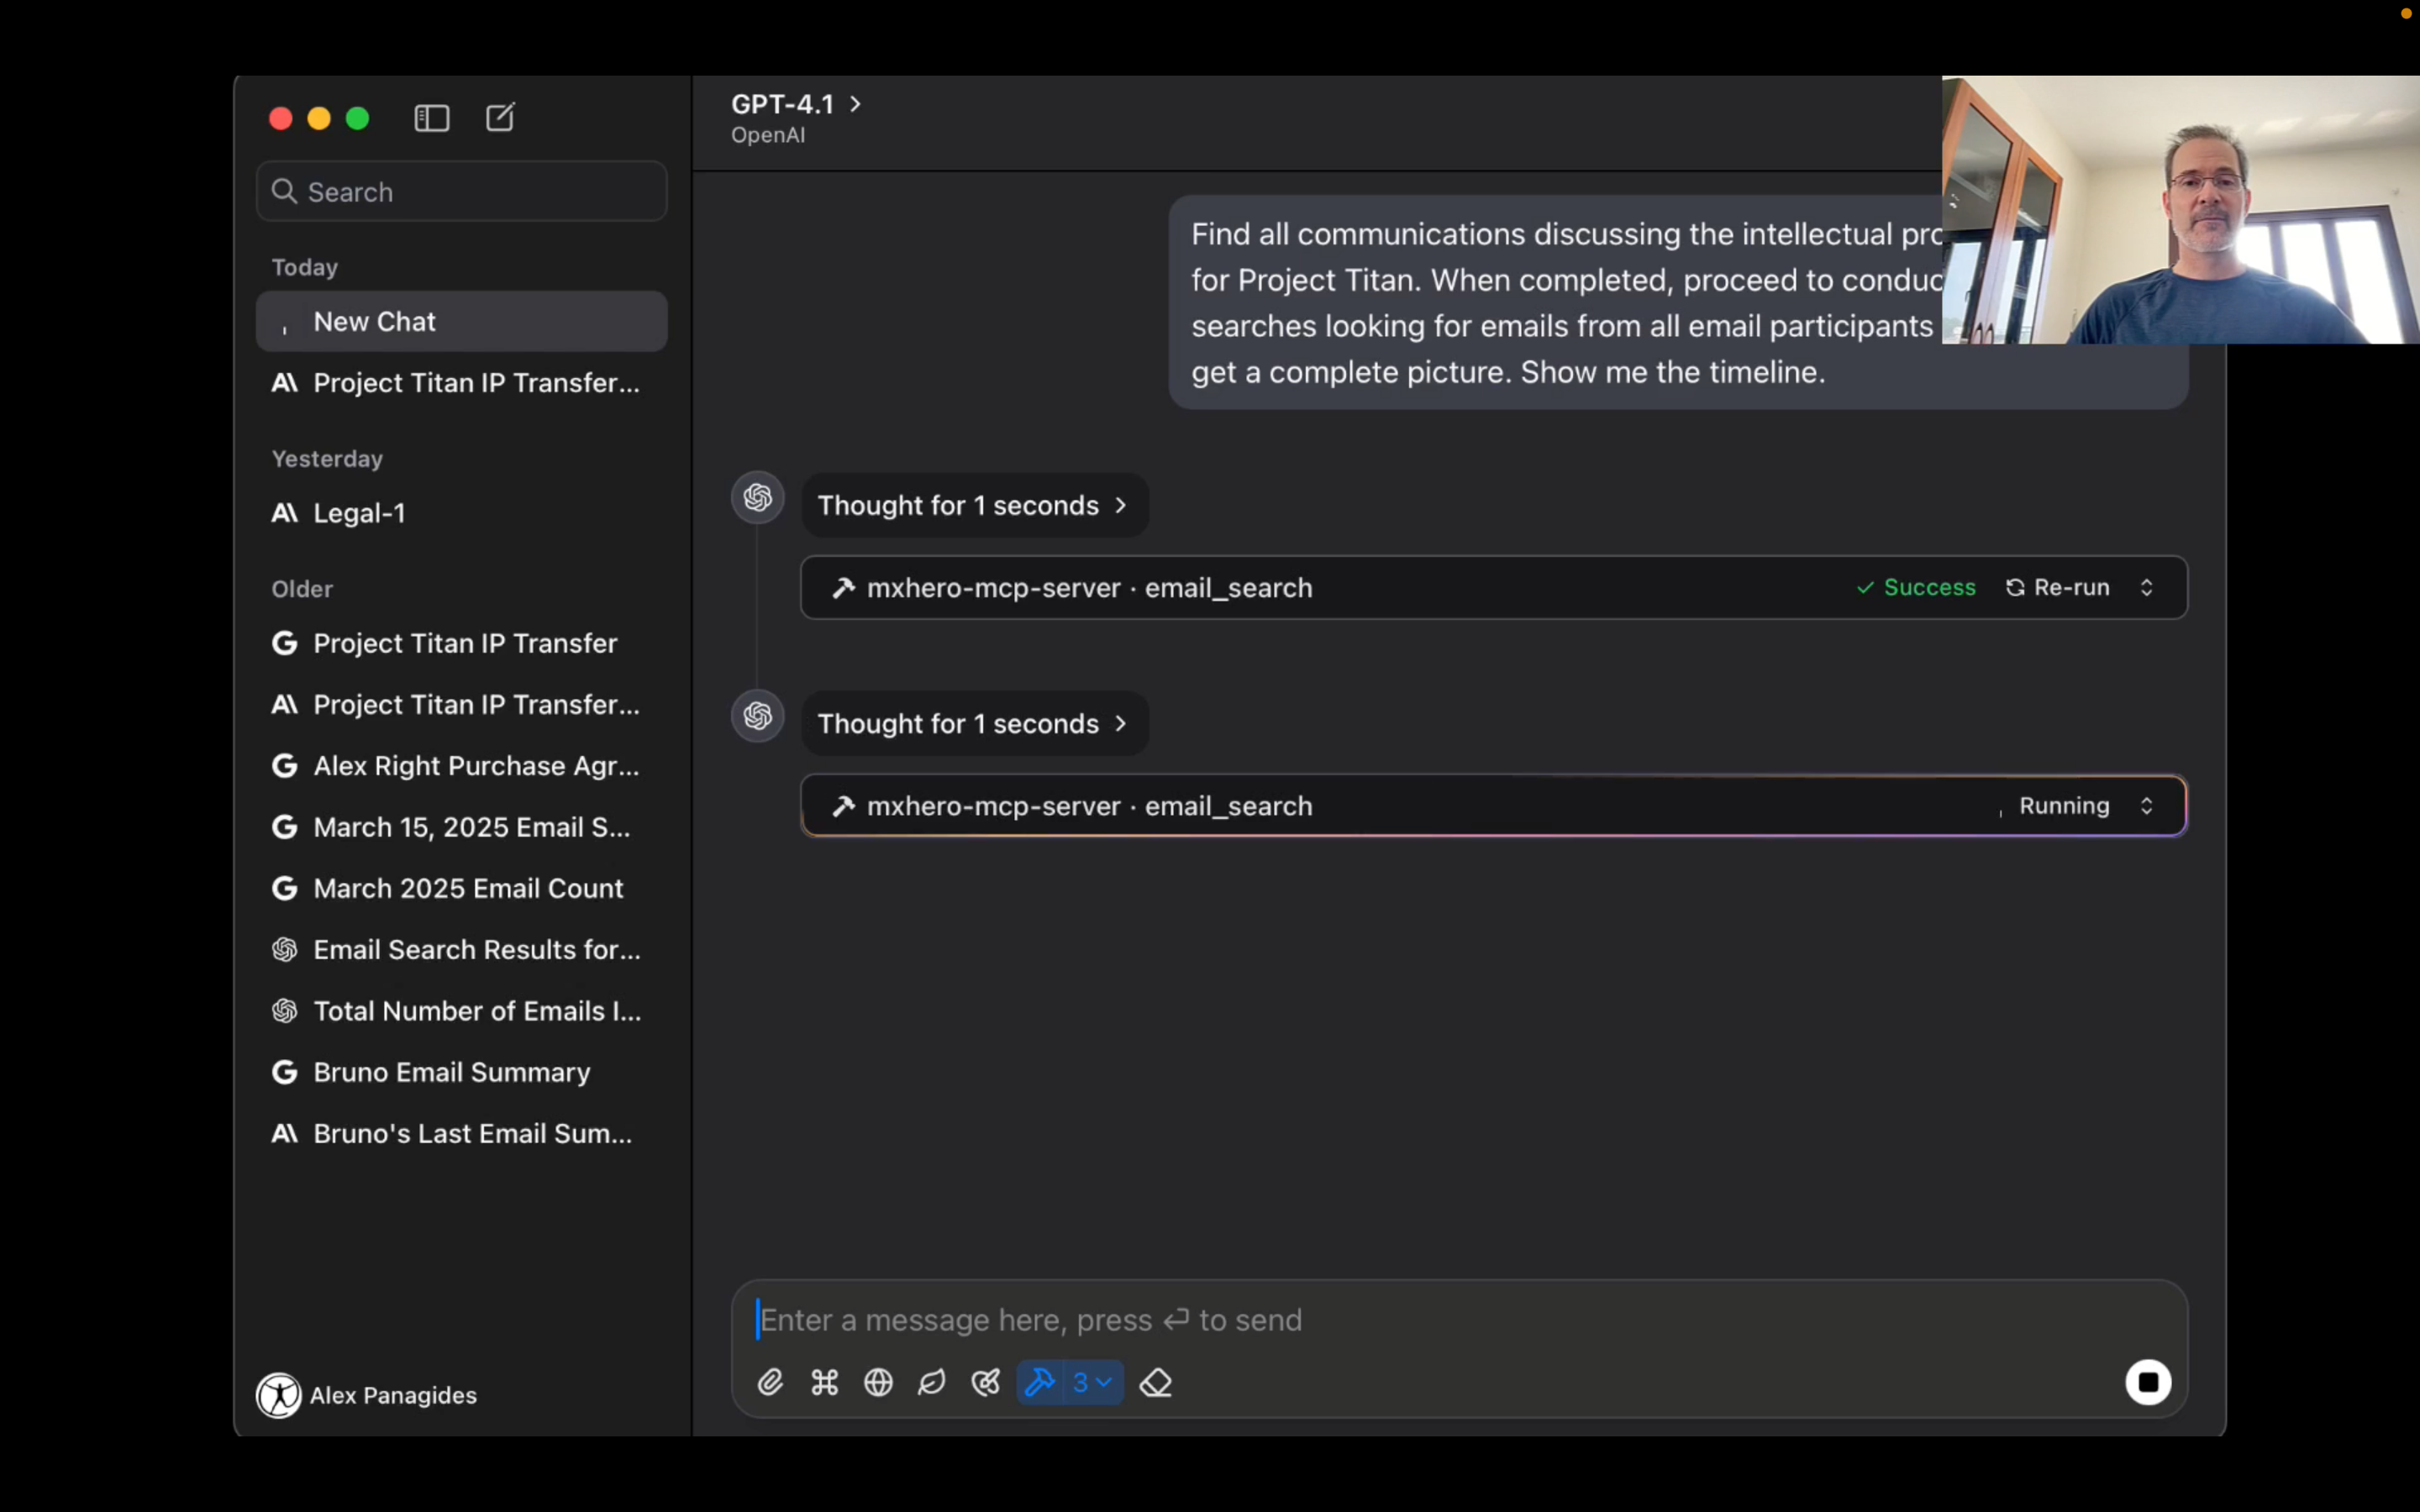Click Google icon beside Bruno Email Summary
Viewport: 2420px width, 1512px height.
(x=284, y=1072)
